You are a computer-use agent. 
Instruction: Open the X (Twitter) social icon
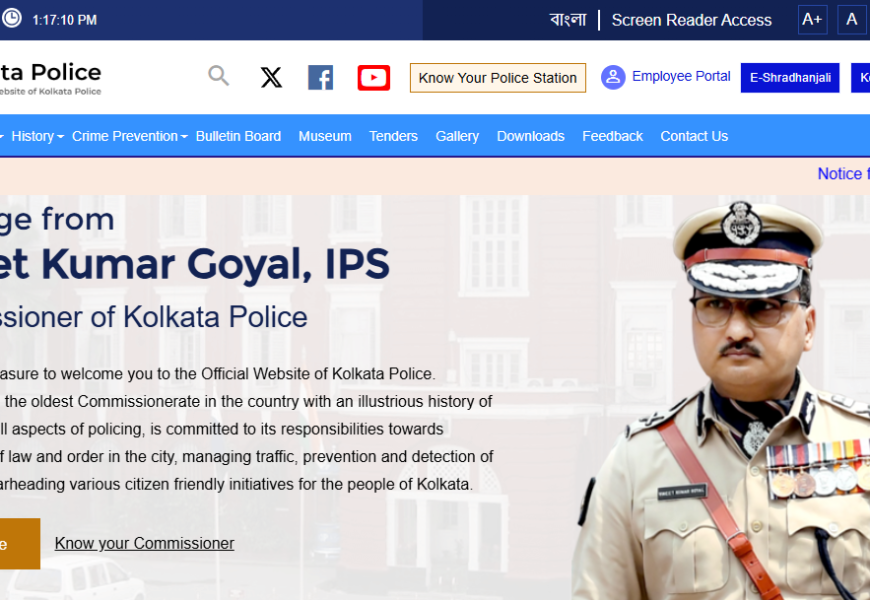click(x=271, y=77)
